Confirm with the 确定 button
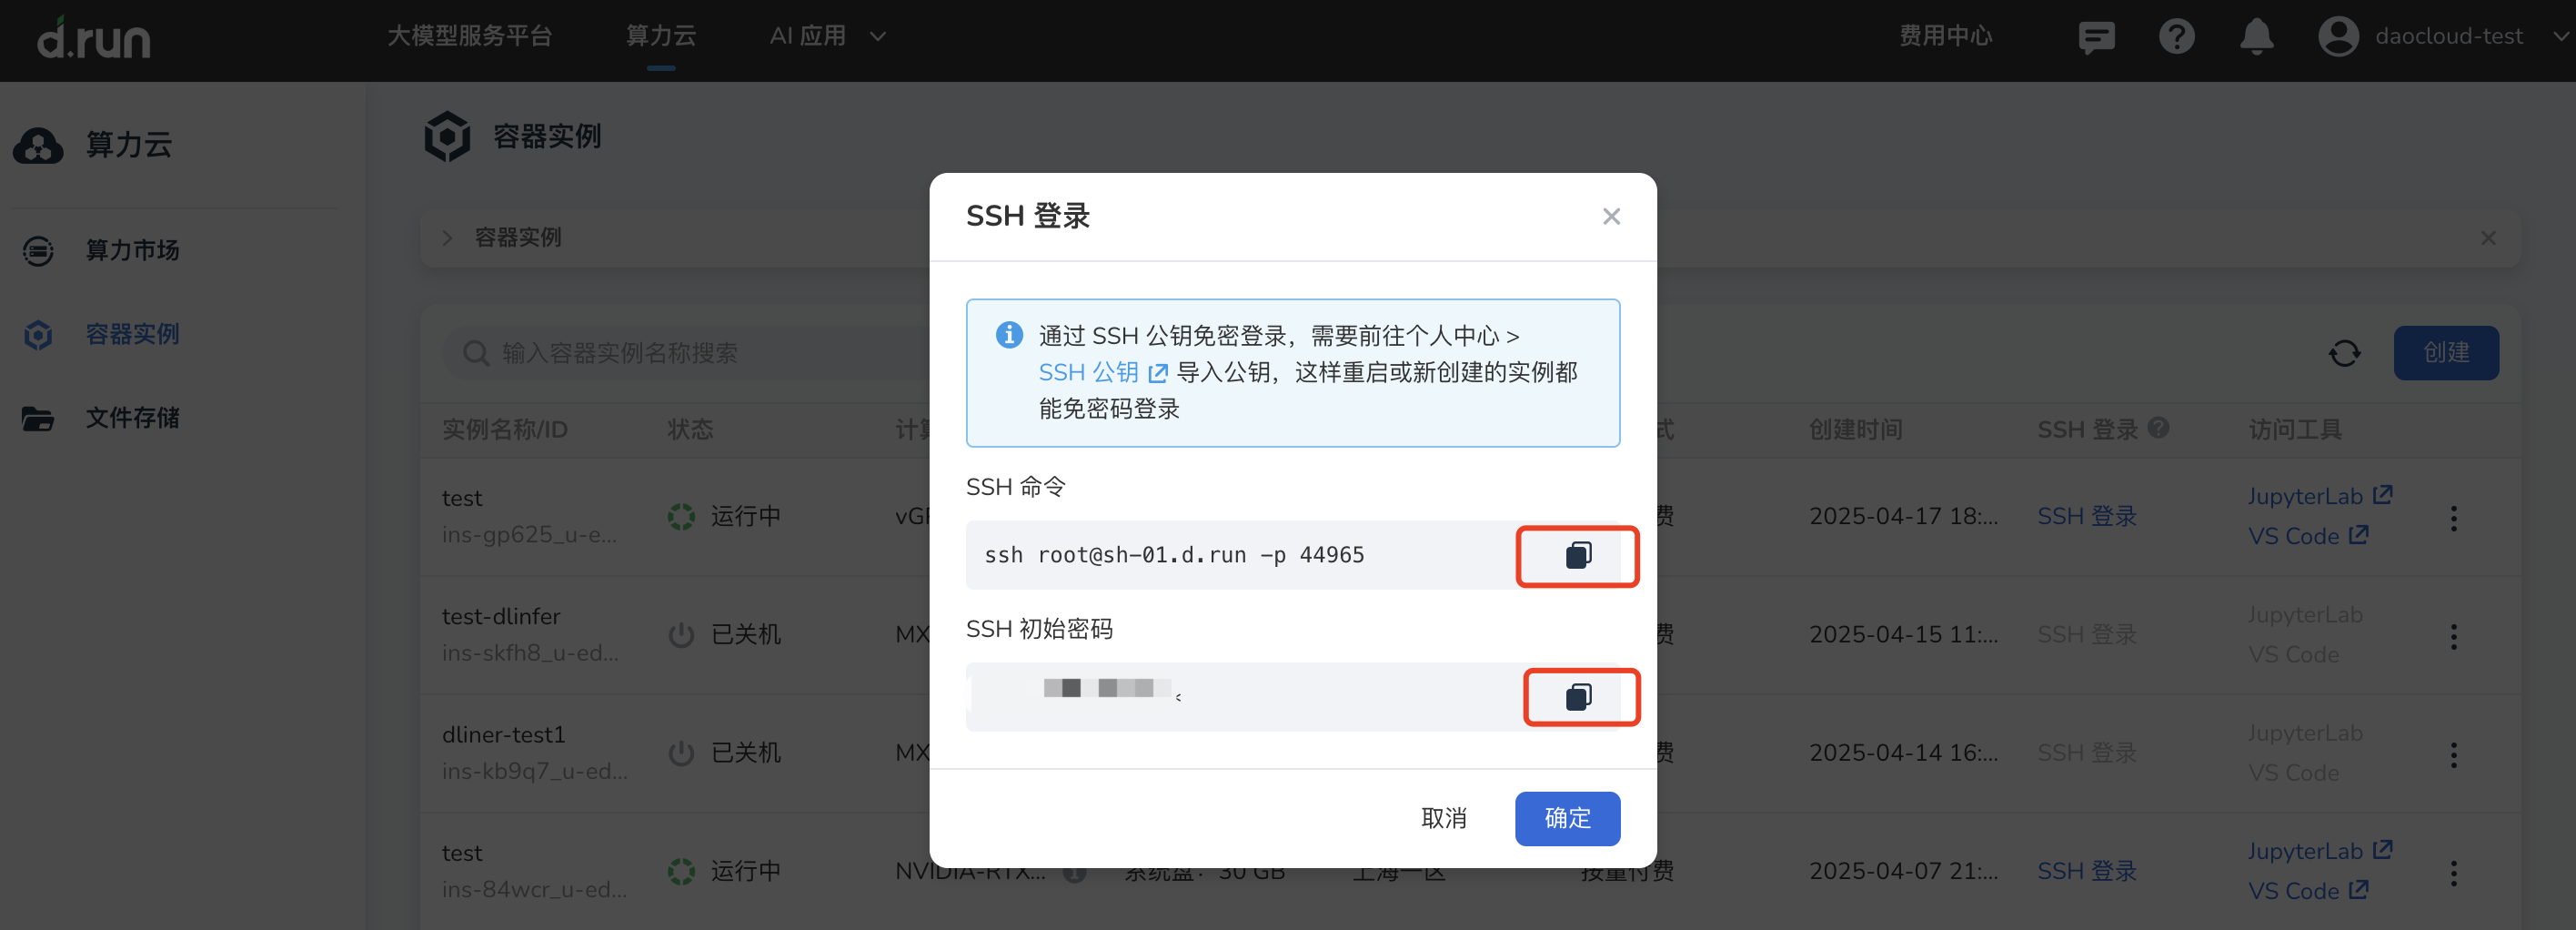The width and height of the screenshot is (2576, 930). tap(1567, 818)
